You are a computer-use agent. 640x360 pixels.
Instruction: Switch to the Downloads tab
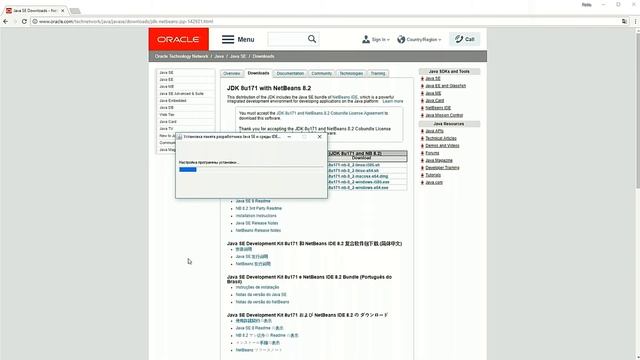(x=258, y=73)
